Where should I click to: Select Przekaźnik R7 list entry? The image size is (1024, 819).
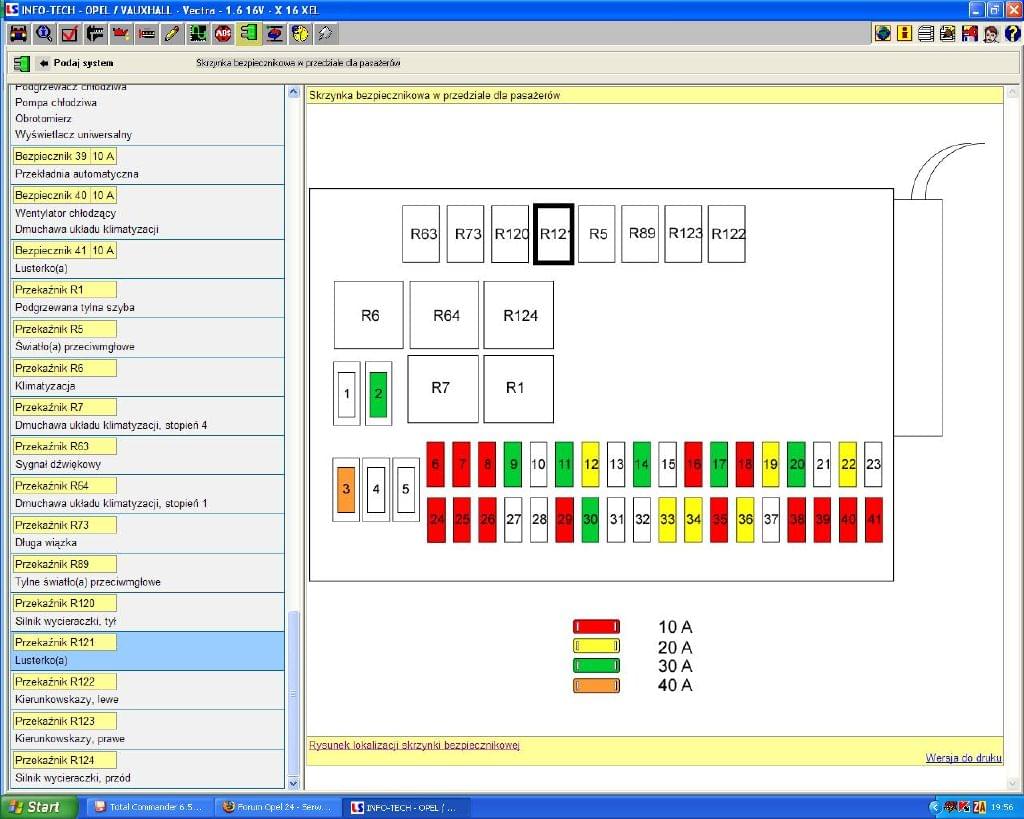pos(65,407)
